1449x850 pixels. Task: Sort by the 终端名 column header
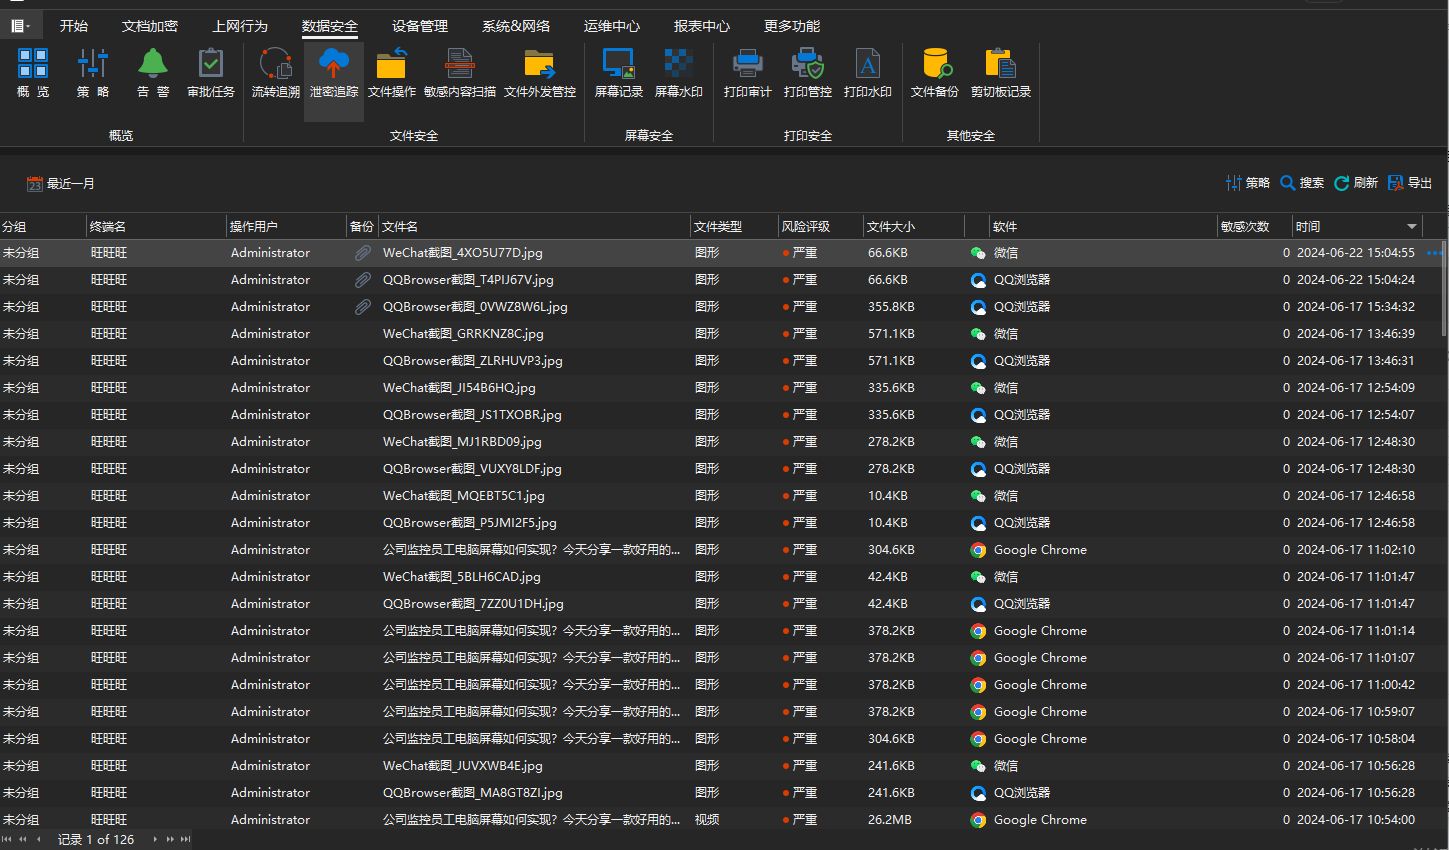click(x=155, y=227)
